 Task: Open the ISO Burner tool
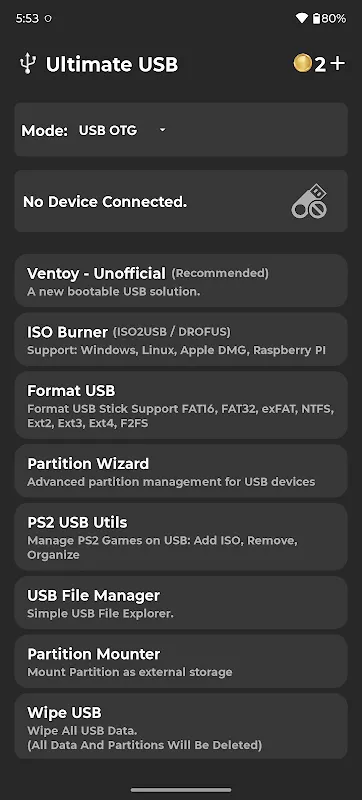[181, 339]
